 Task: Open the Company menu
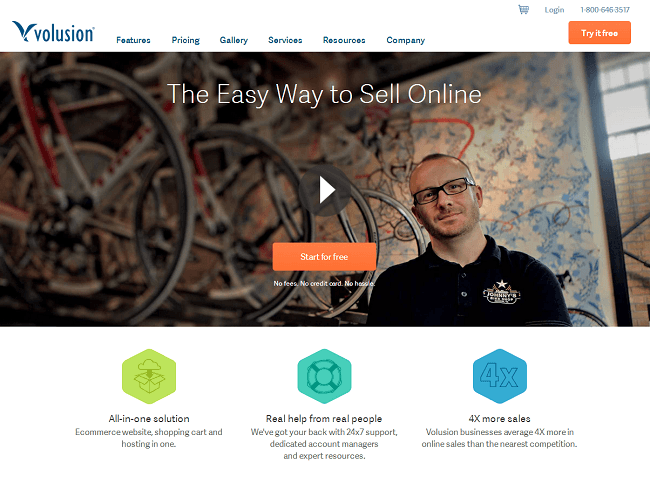[405, 40]
